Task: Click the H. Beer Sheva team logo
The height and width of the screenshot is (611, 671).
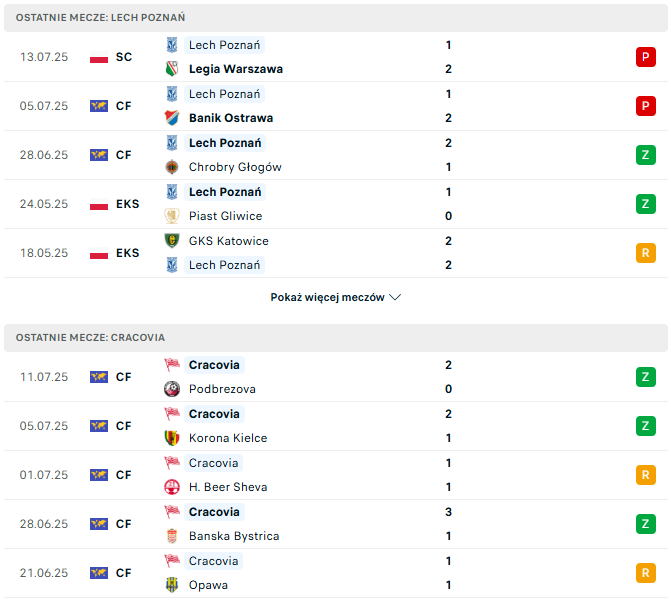Action: (172, 487)
